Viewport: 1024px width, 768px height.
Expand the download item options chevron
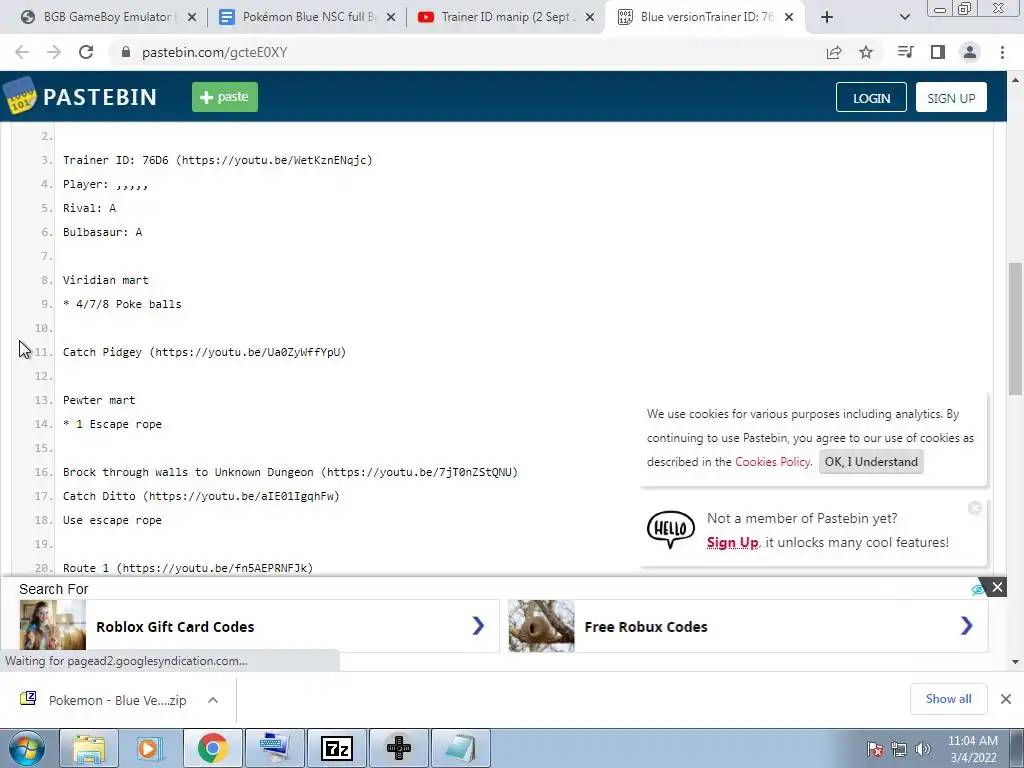tap(213, 700)
